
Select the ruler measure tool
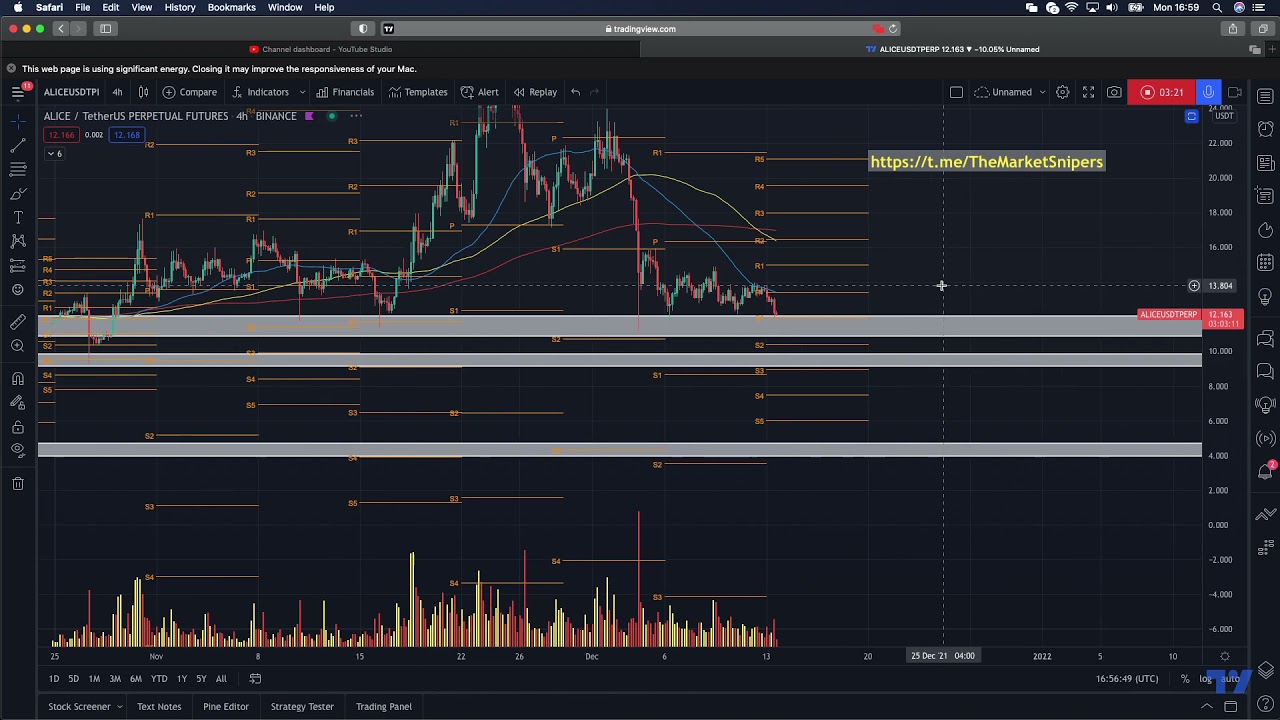[18, 322]
